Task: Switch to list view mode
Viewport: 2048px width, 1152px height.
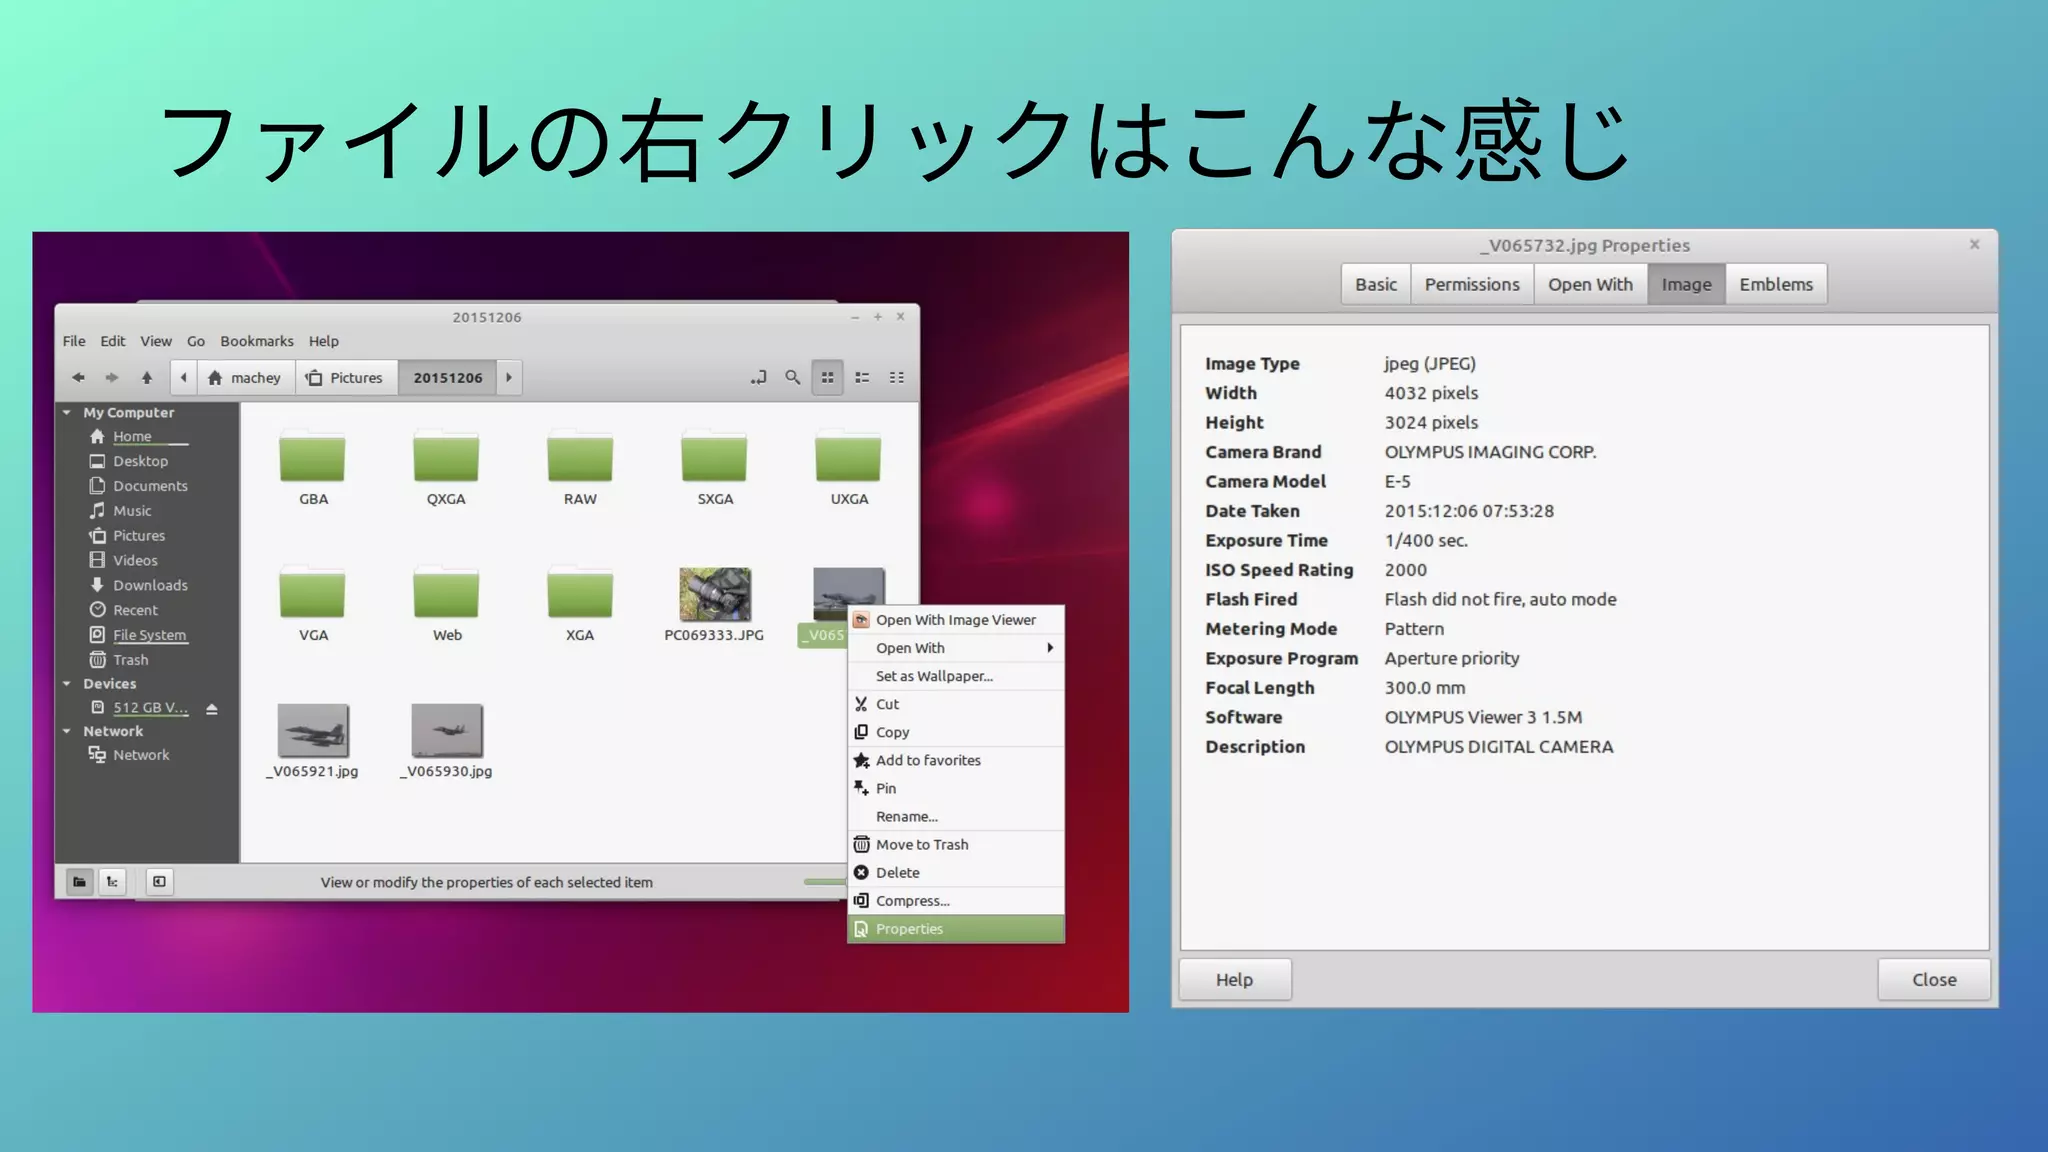Action: pos(862,377)
